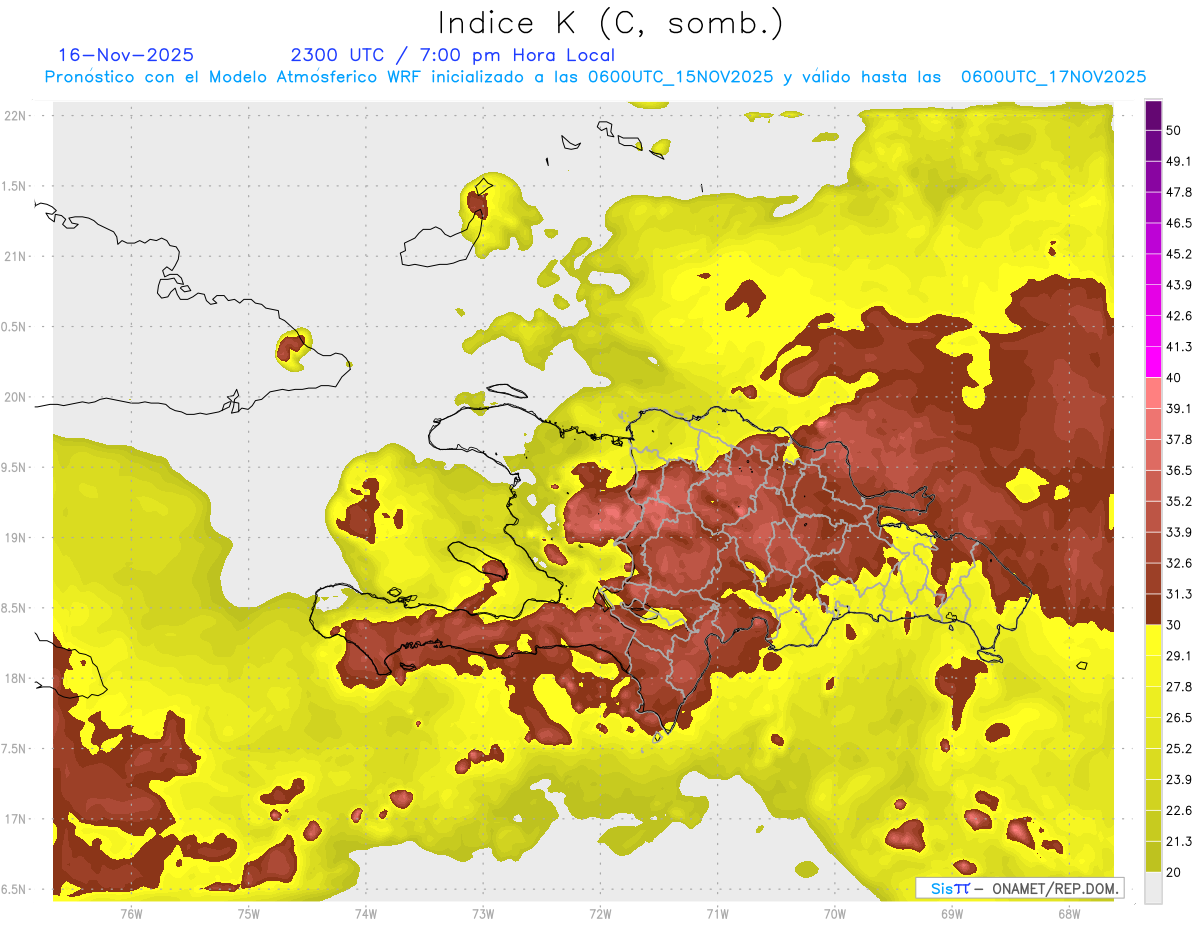Select the date text '16-Nov-2025'

[126, 55]
